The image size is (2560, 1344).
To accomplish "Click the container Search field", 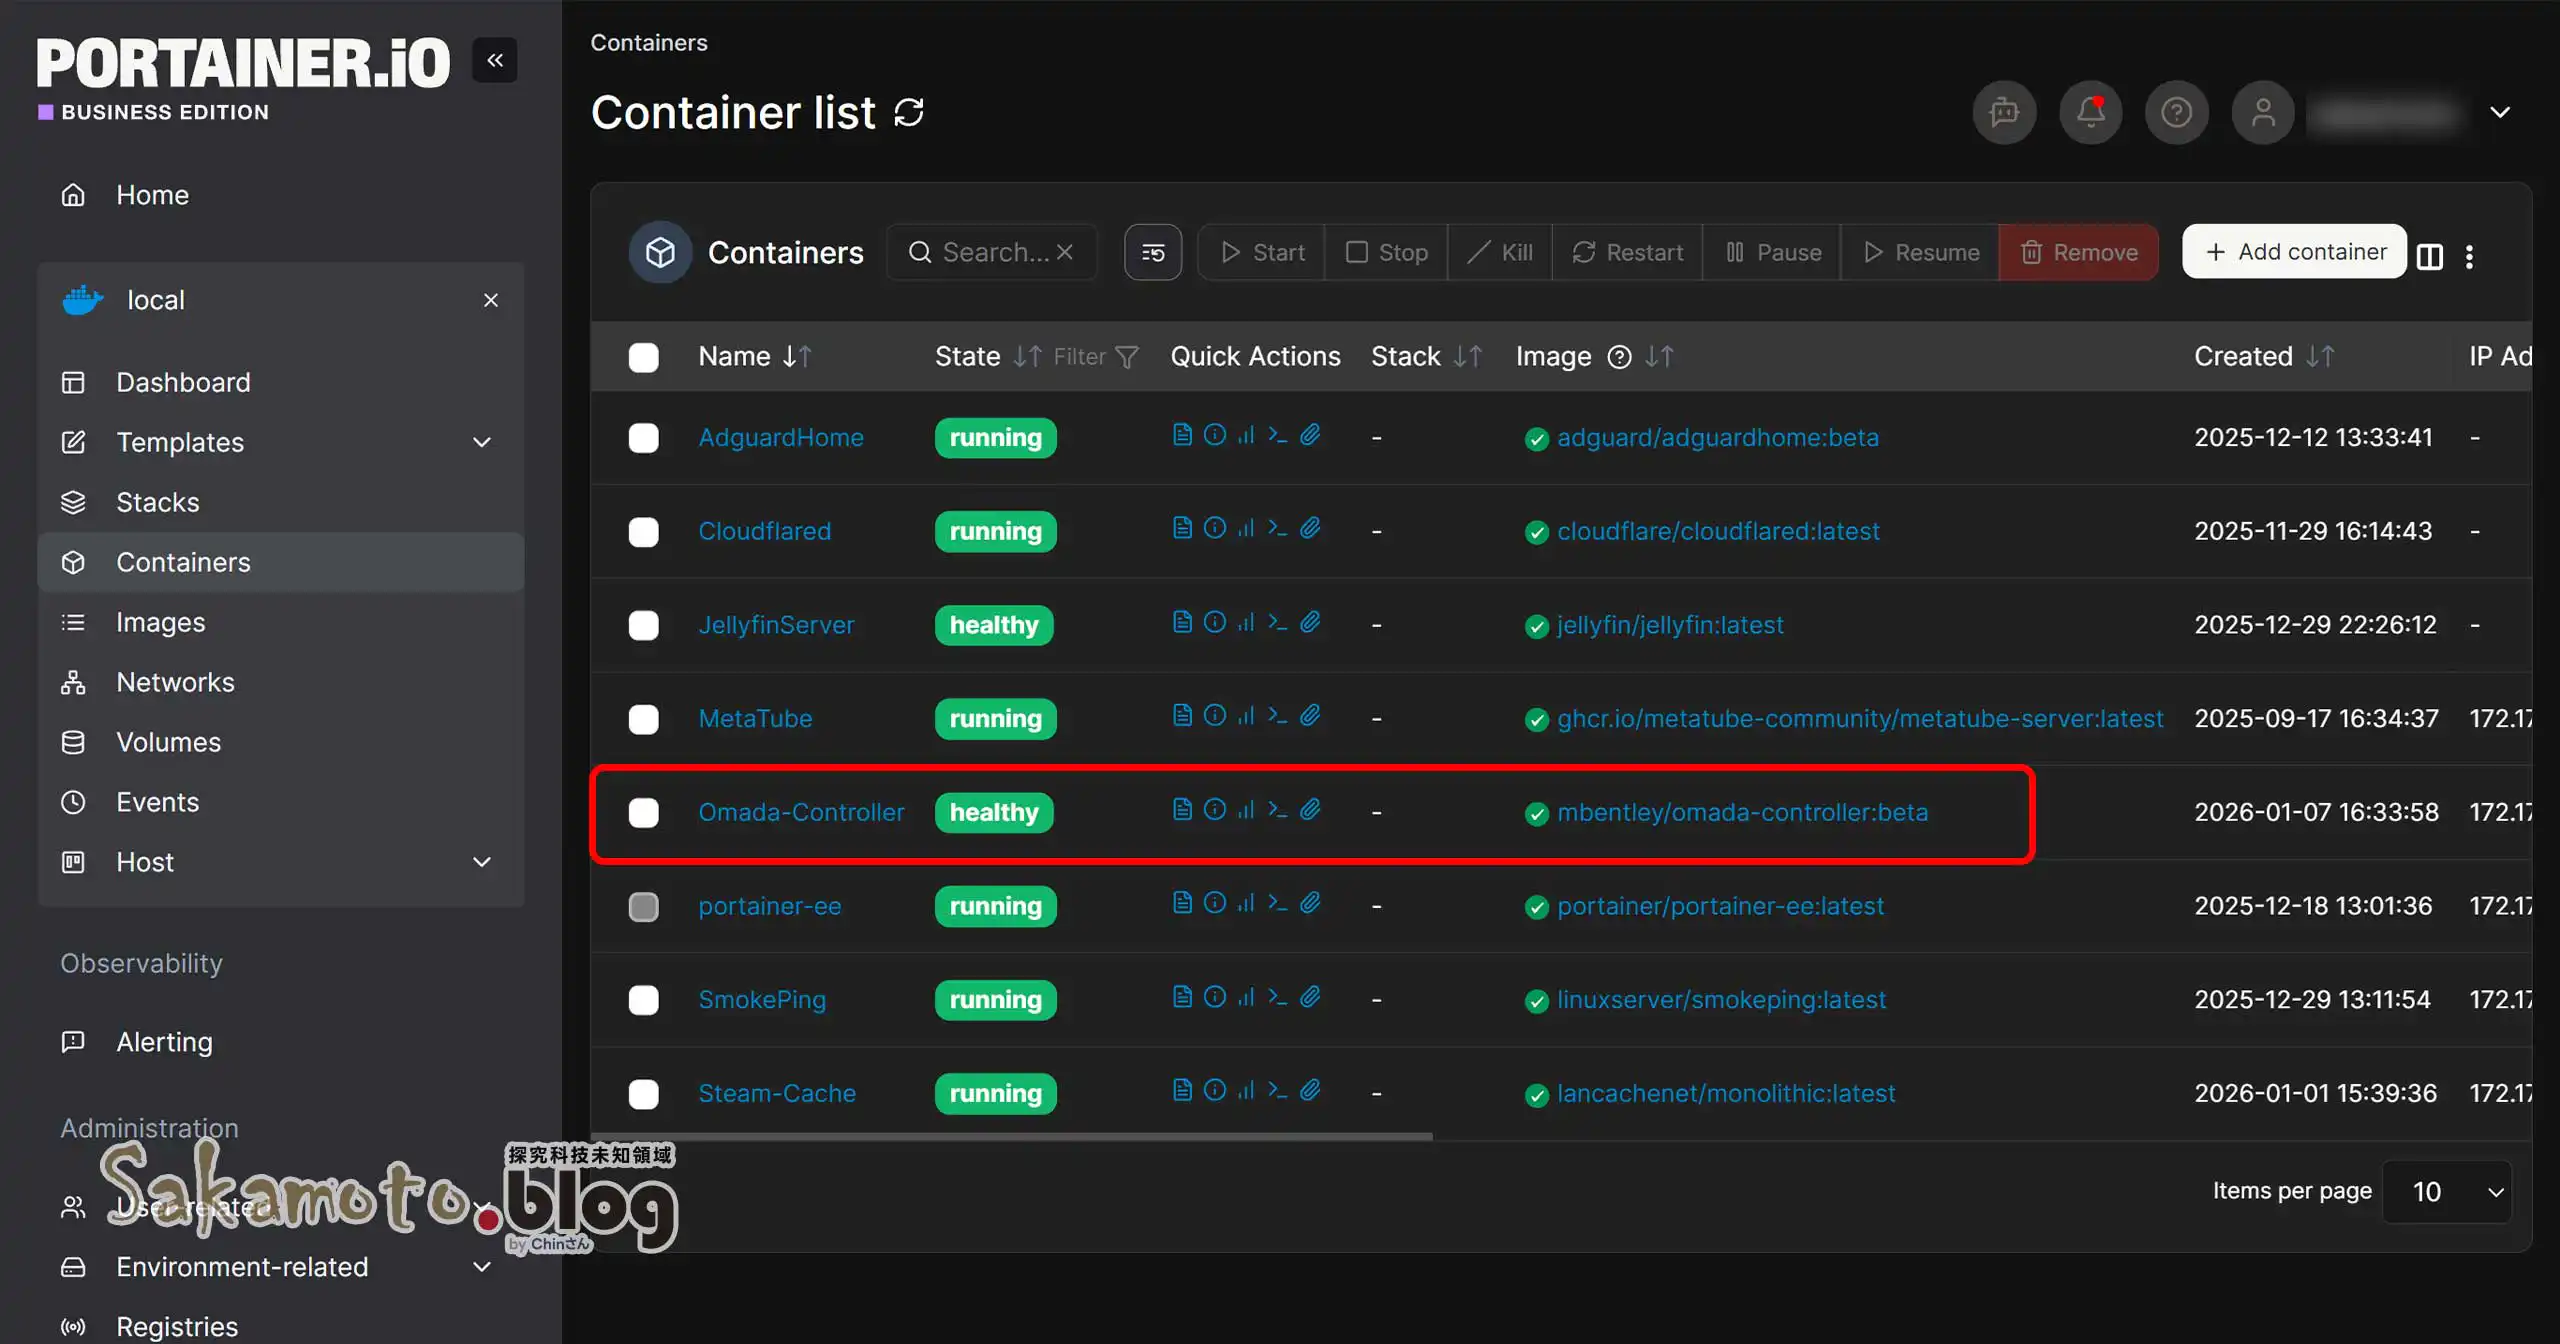I will tap(994, 252).
